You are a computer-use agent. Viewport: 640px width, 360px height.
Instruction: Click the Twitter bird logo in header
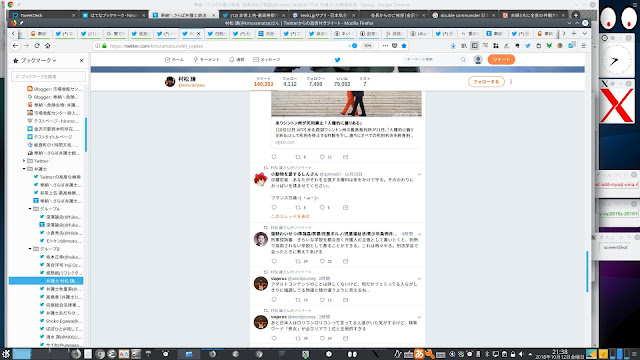(338, 60)
